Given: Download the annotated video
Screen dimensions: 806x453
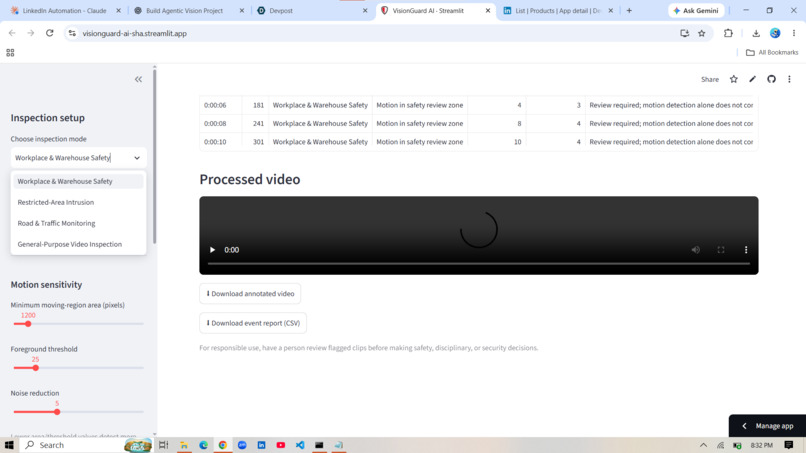Looking at the screenshot, I should tap(250, 294).
